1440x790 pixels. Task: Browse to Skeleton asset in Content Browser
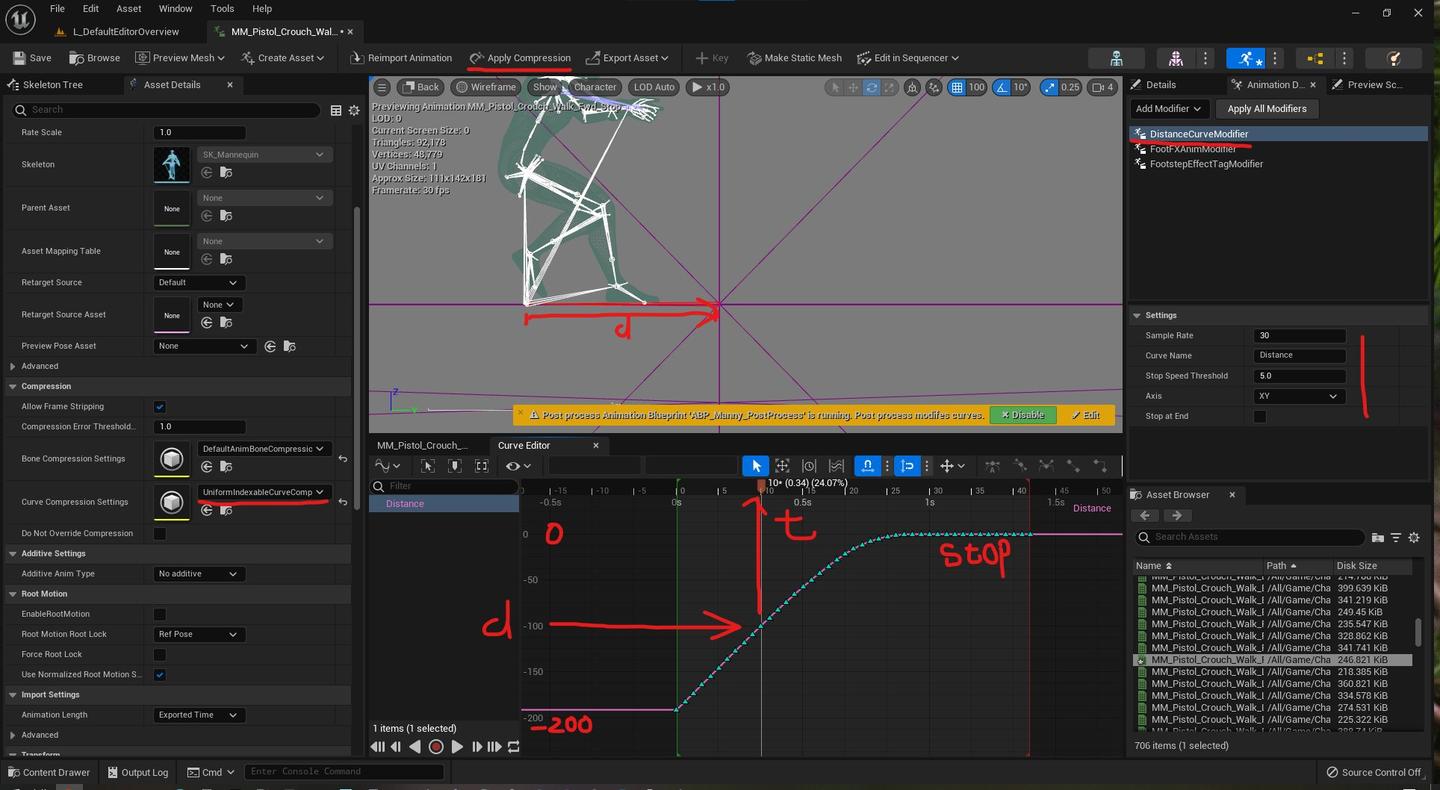click(x=226, y=173)
